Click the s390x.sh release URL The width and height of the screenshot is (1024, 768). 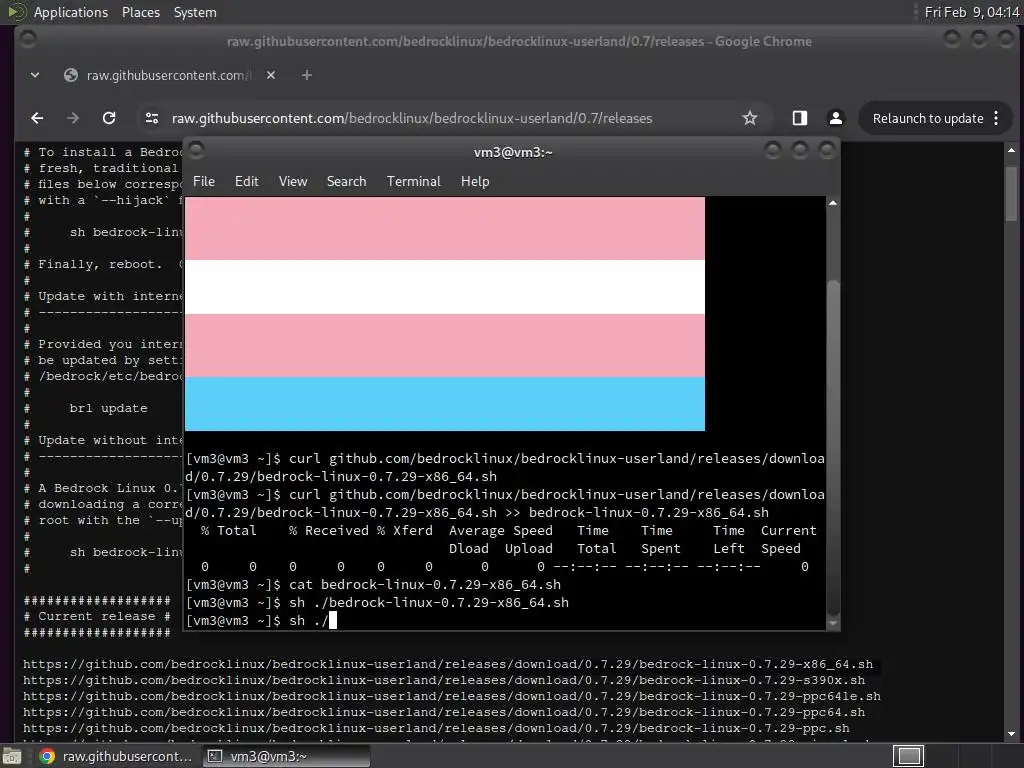444,680
